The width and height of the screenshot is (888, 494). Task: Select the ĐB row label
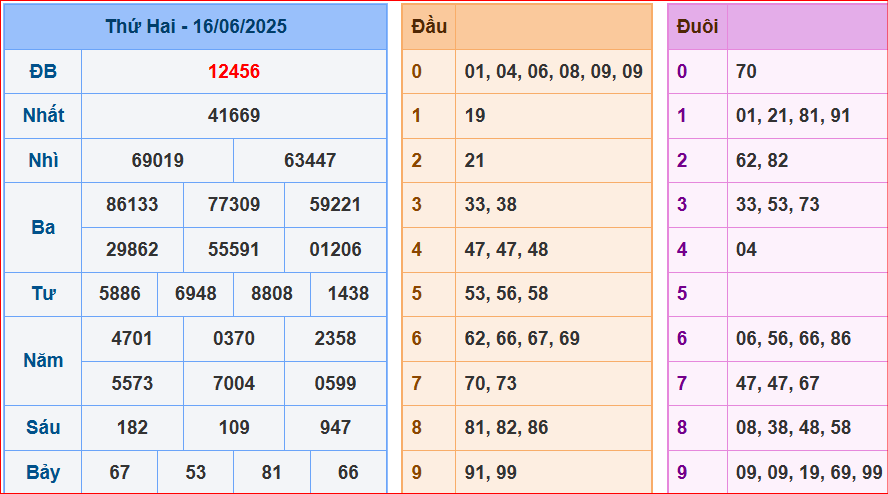pos(43,71)
